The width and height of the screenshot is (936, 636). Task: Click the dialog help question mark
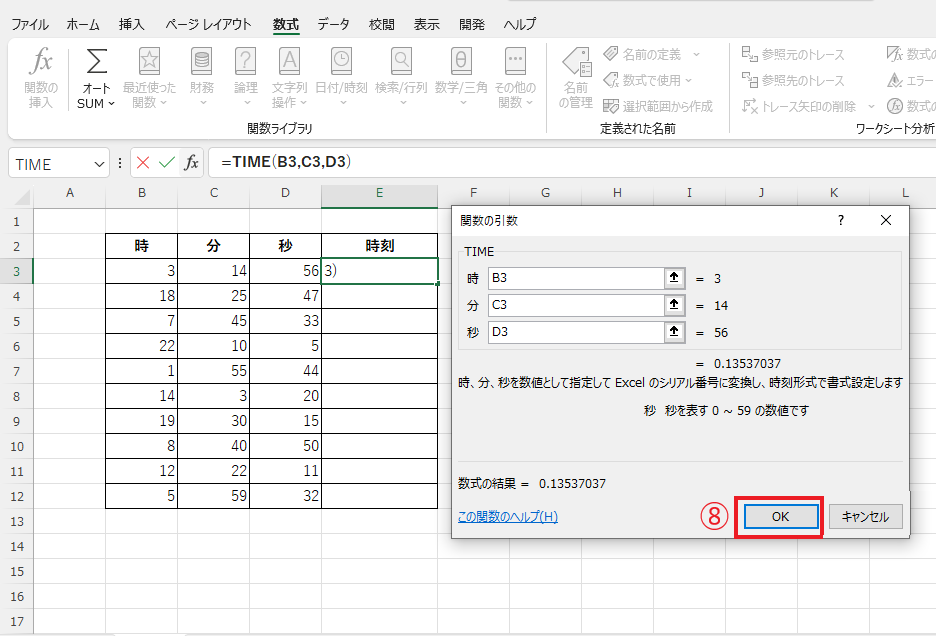click(840, 220)
